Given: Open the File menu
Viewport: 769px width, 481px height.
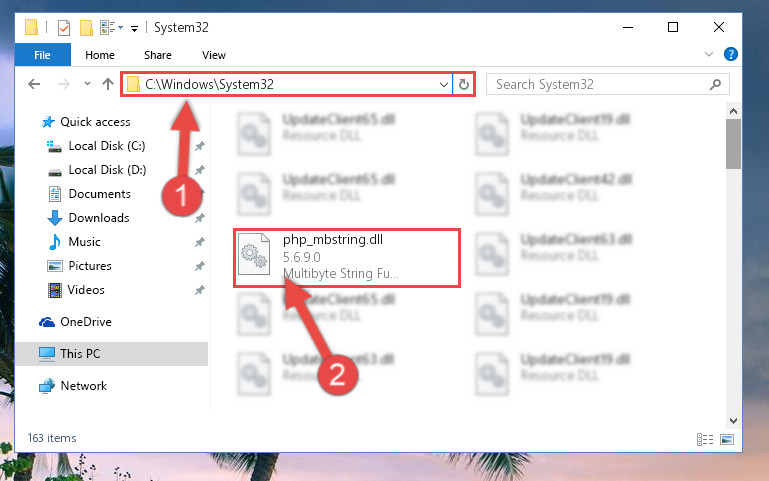Looking at the screenshot, I should pos(42,55).
